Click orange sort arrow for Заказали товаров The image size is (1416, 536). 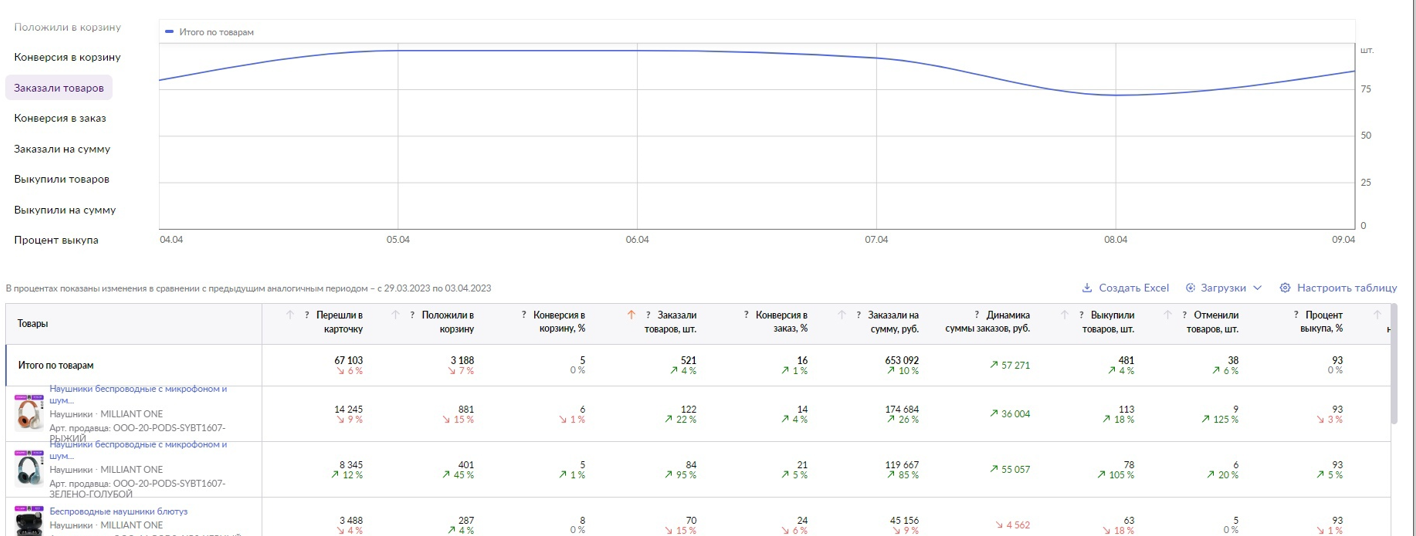pyautogui.click(x=631, y=315)
